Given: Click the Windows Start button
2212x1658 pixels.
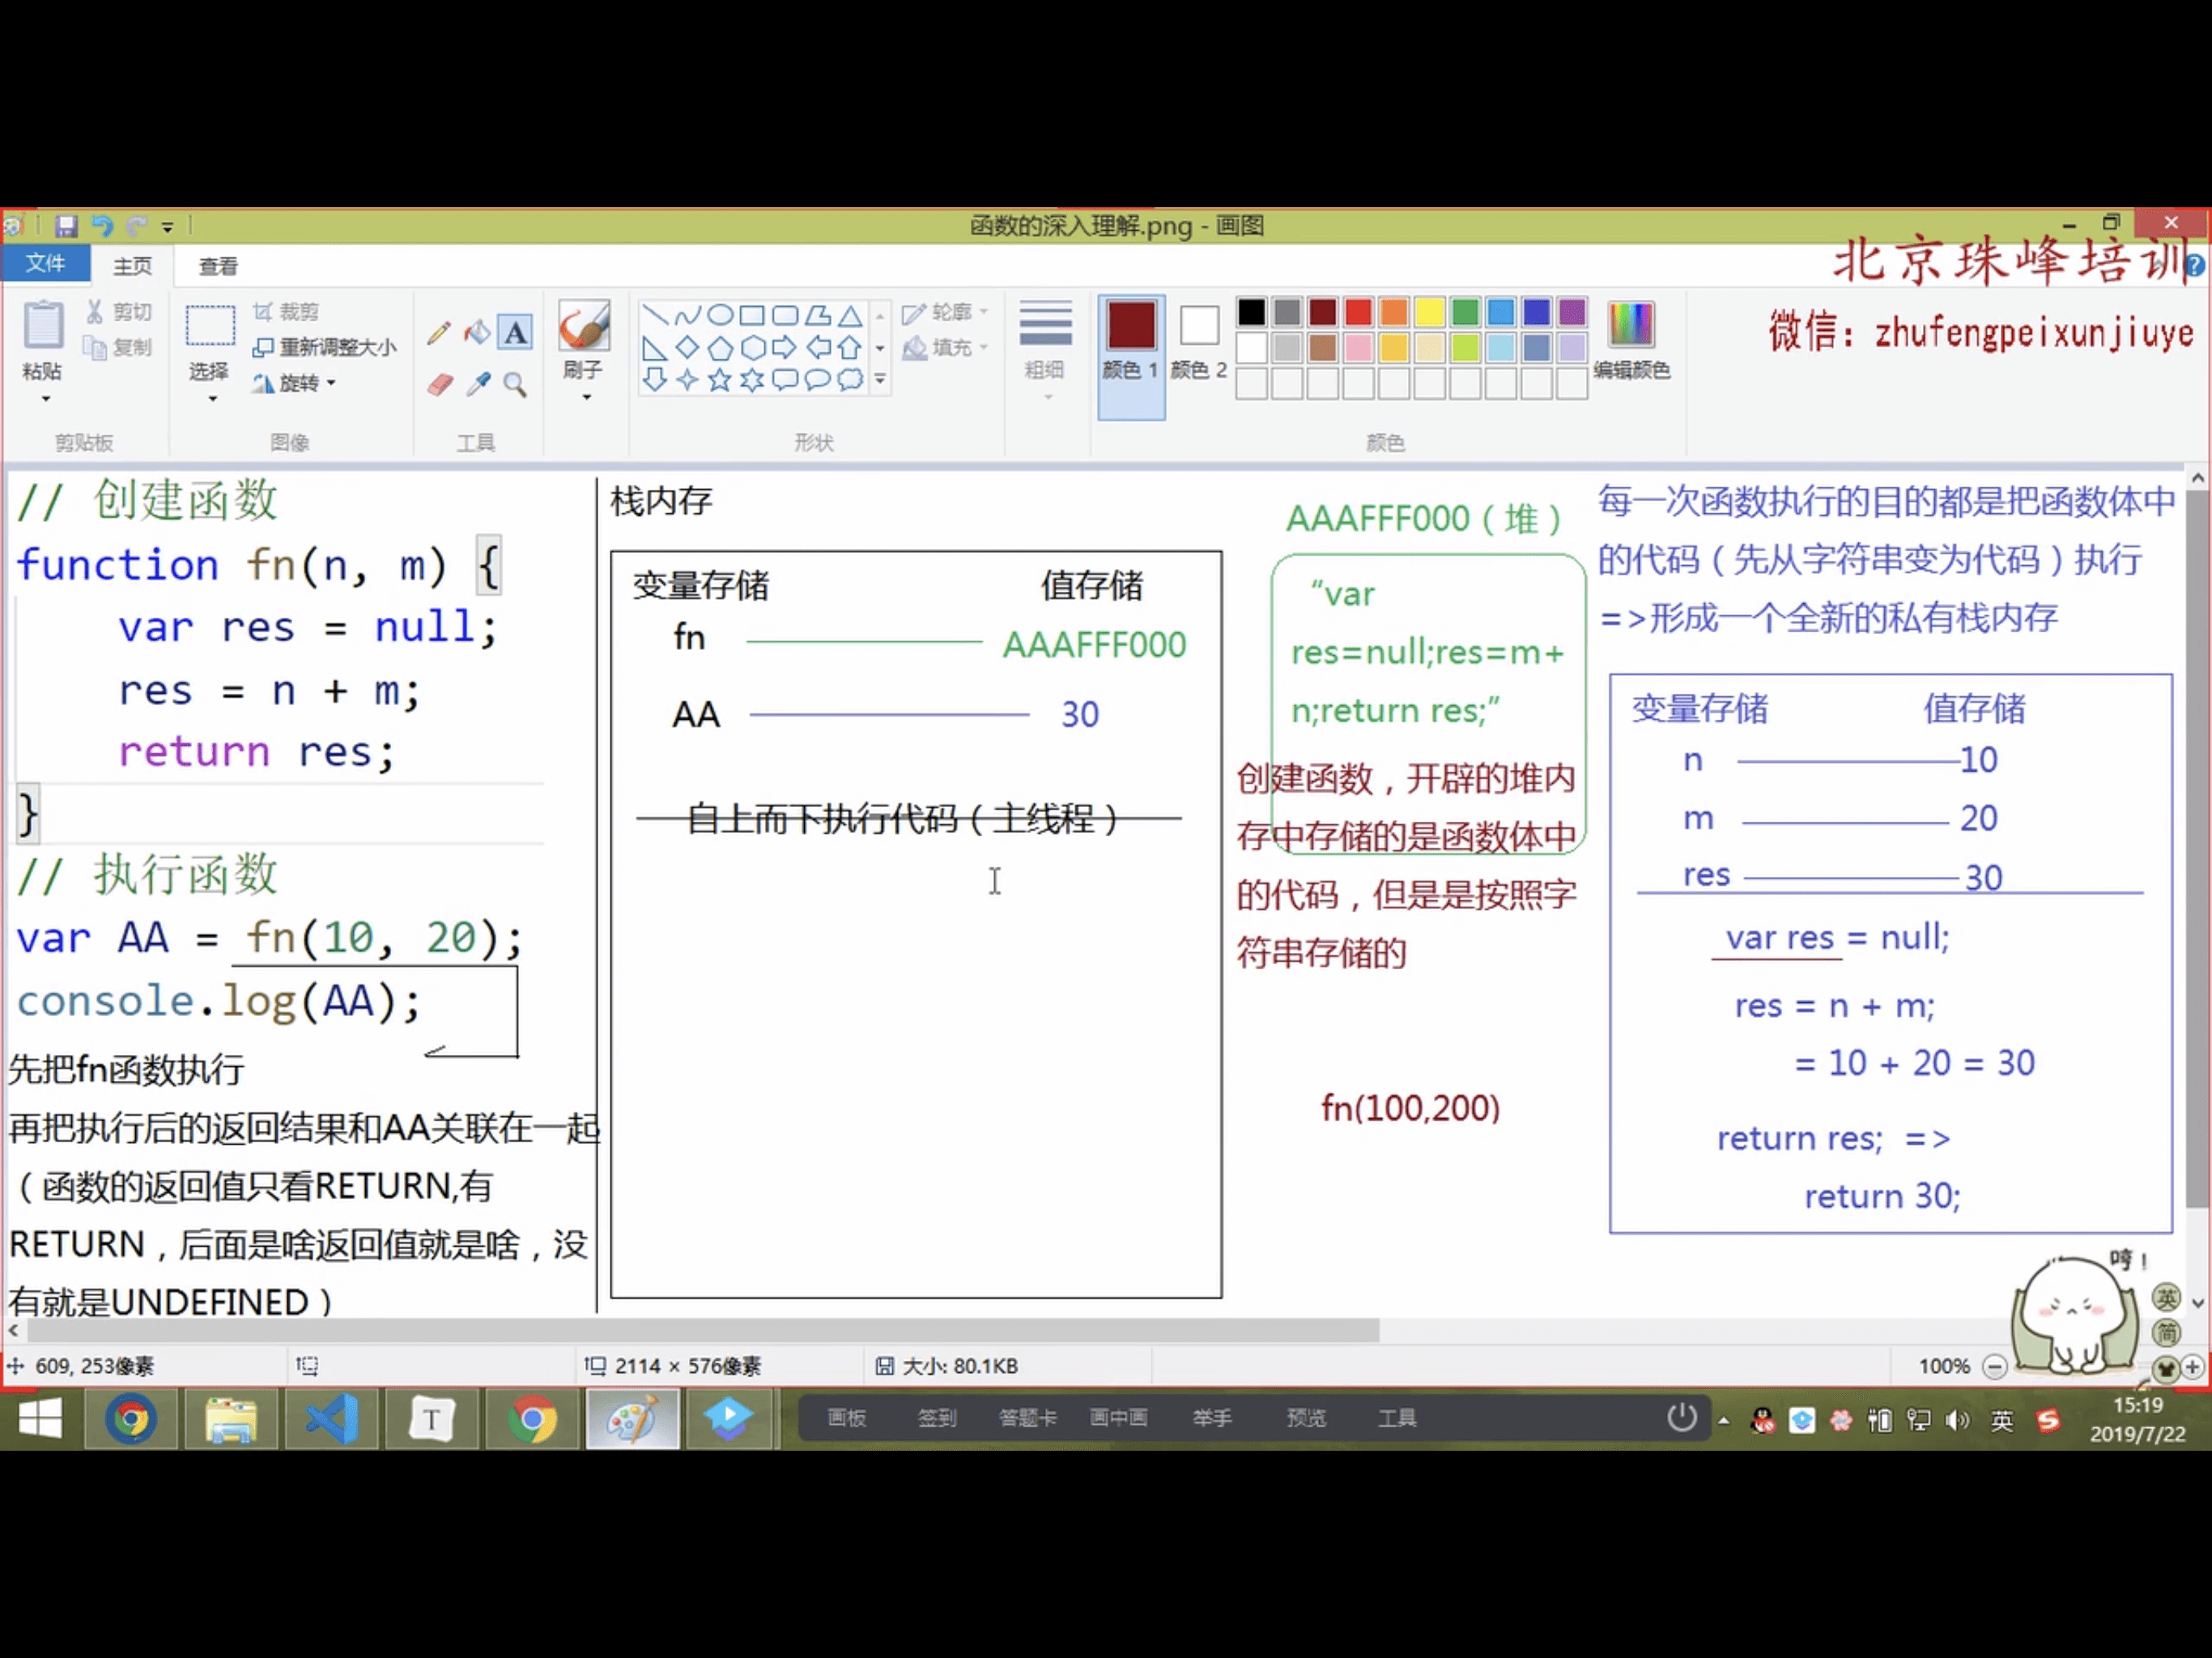Looking at the screenshot, I should 40,1419.
